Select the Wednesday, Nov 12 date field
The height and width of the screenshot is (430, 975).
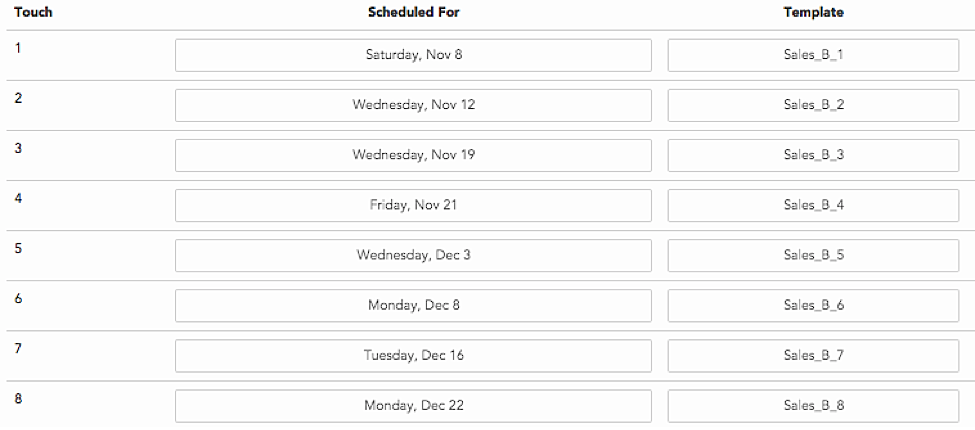click(x=414, y=105)
